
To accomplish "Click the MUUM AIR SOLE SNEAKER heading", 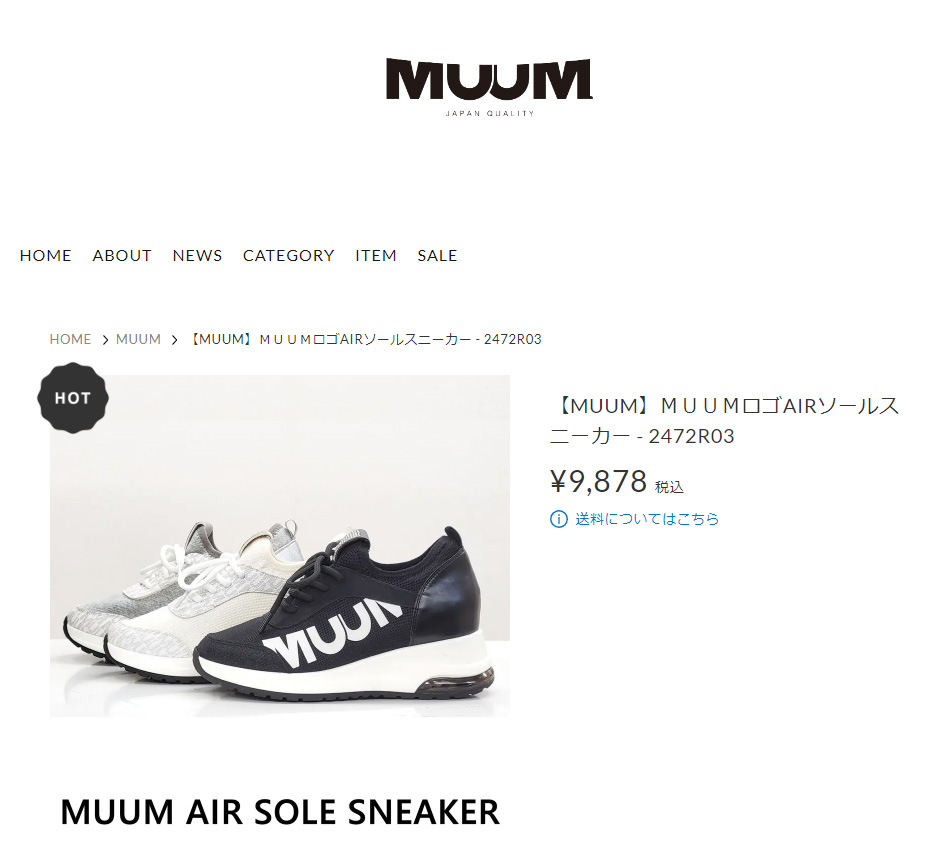I will (x=281, y=812).
